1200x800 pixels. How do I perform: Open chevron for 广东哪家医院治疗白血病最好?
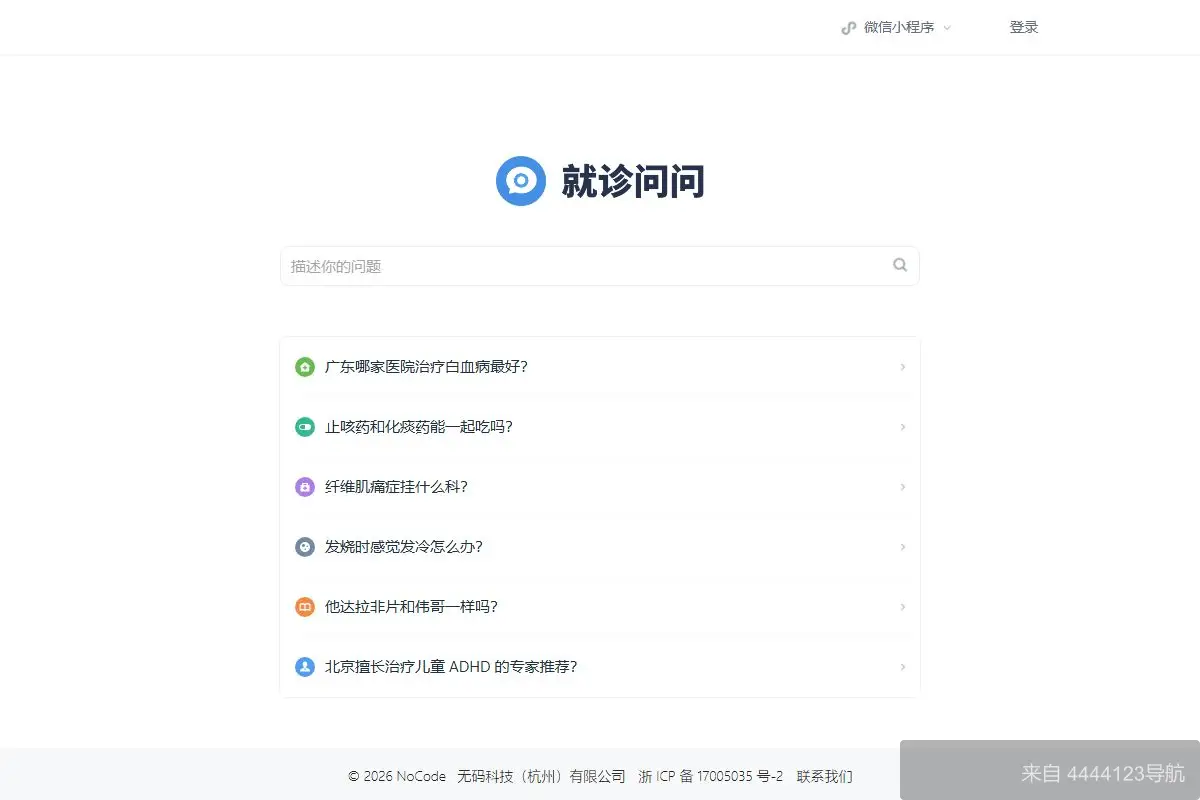tap(903, 367)
